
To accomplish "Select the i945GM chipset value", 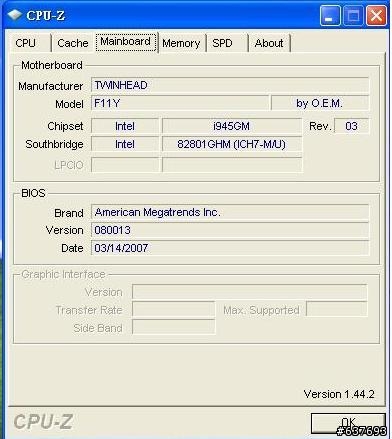I will (x=232, y=126).
